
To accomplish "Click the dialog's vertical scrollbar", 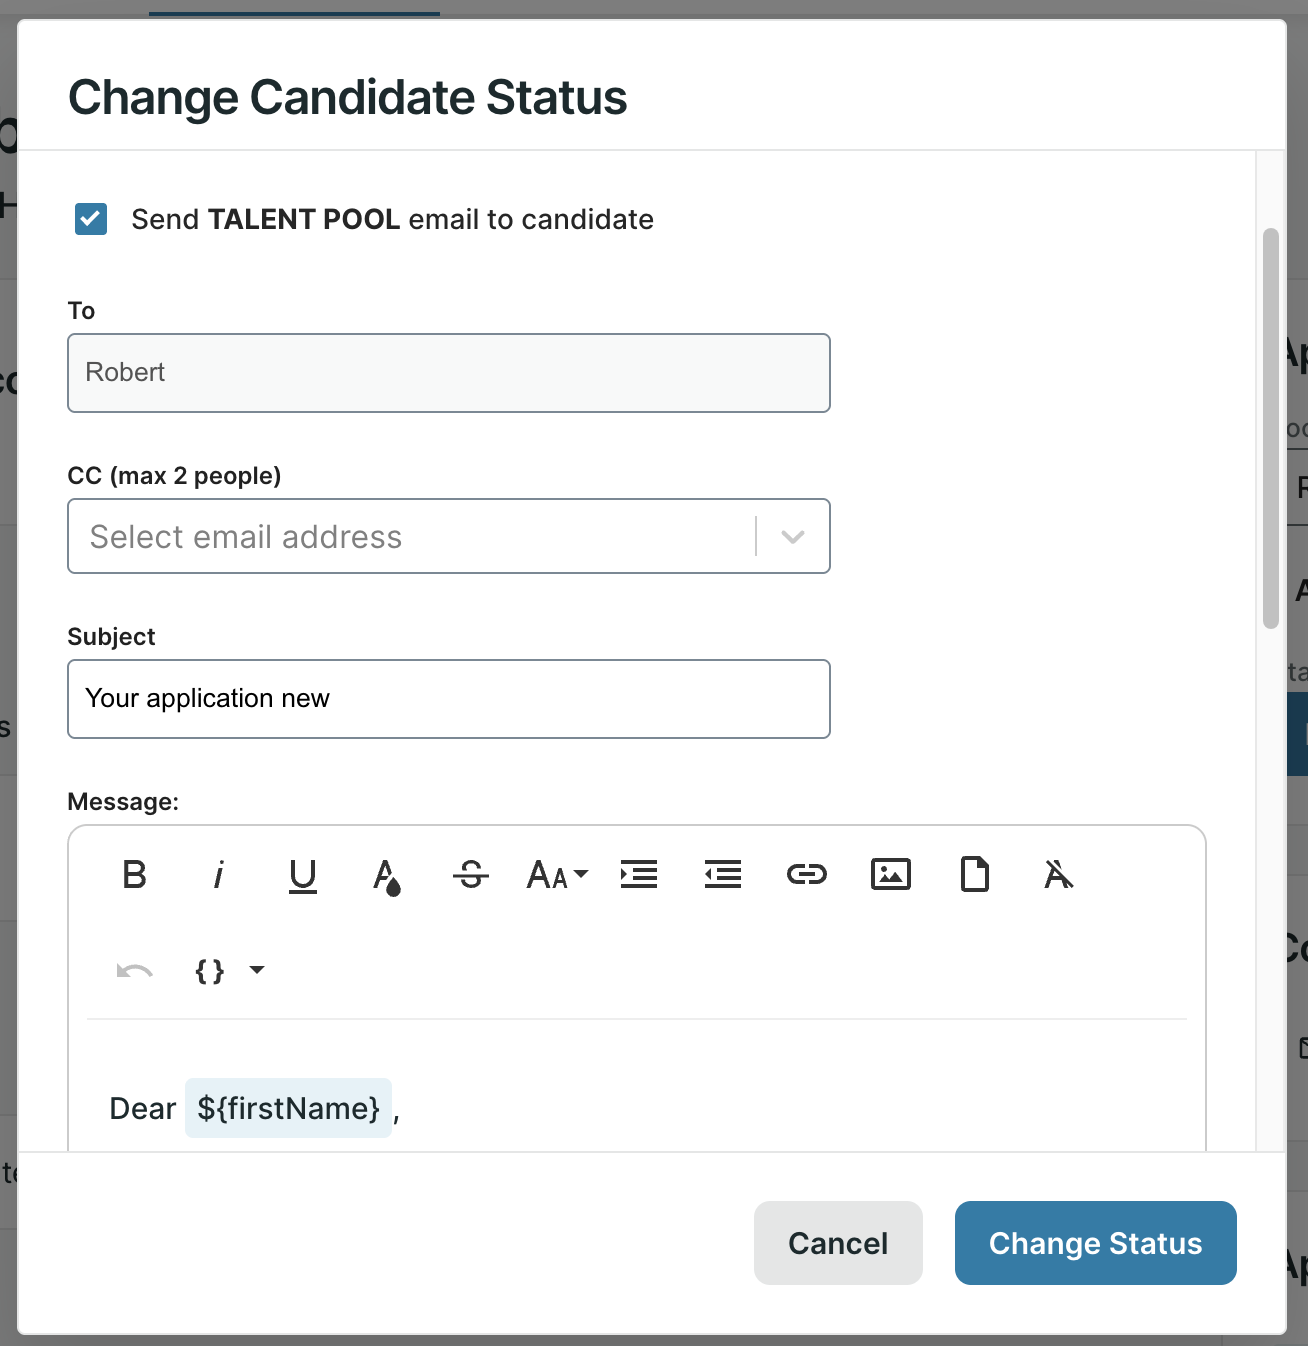I will [1271, 428].
